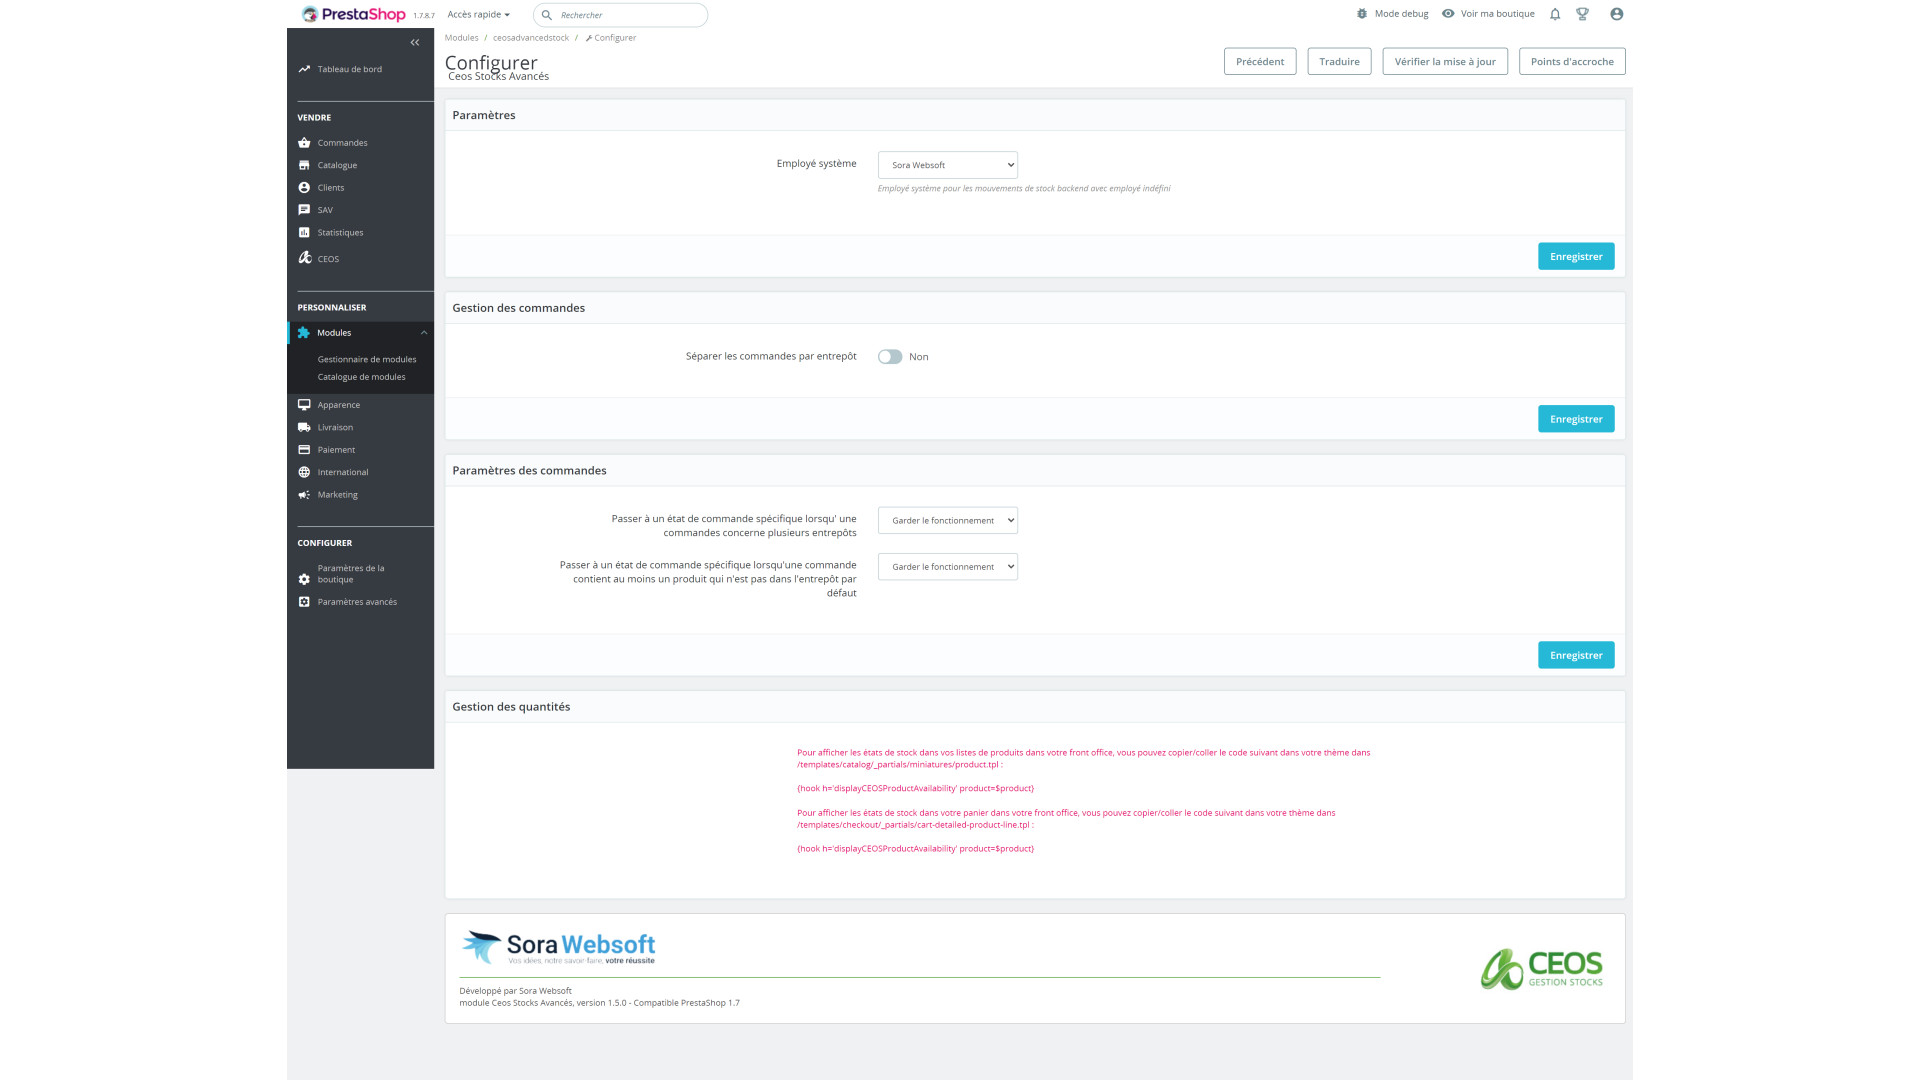This screenshot has height=1080, width=1920.
Task: Open Commandes basket icon in sidebar
Action: [x=304, y=143]
